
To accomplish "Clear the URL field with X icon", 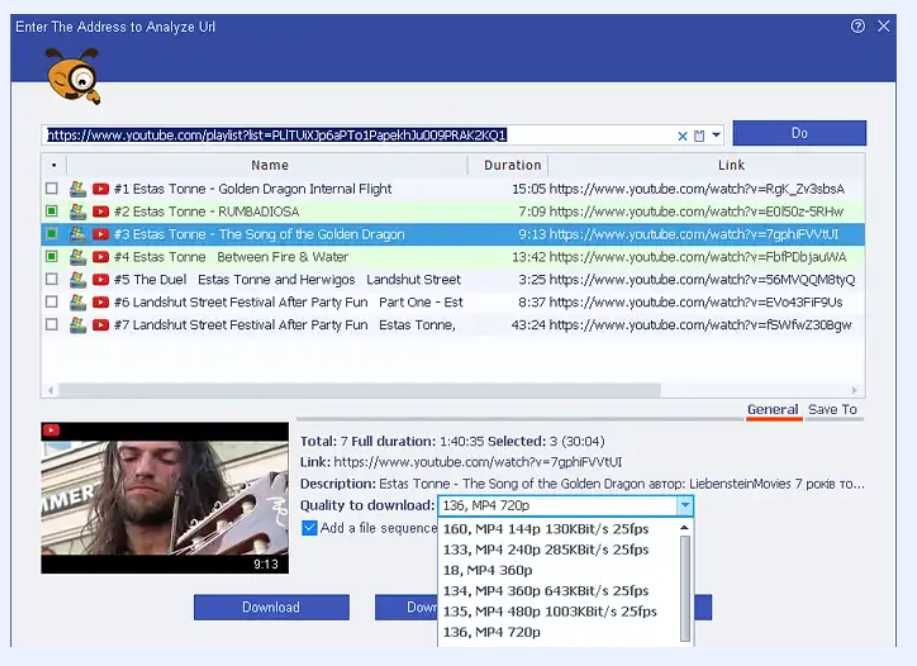I will 682,136.
